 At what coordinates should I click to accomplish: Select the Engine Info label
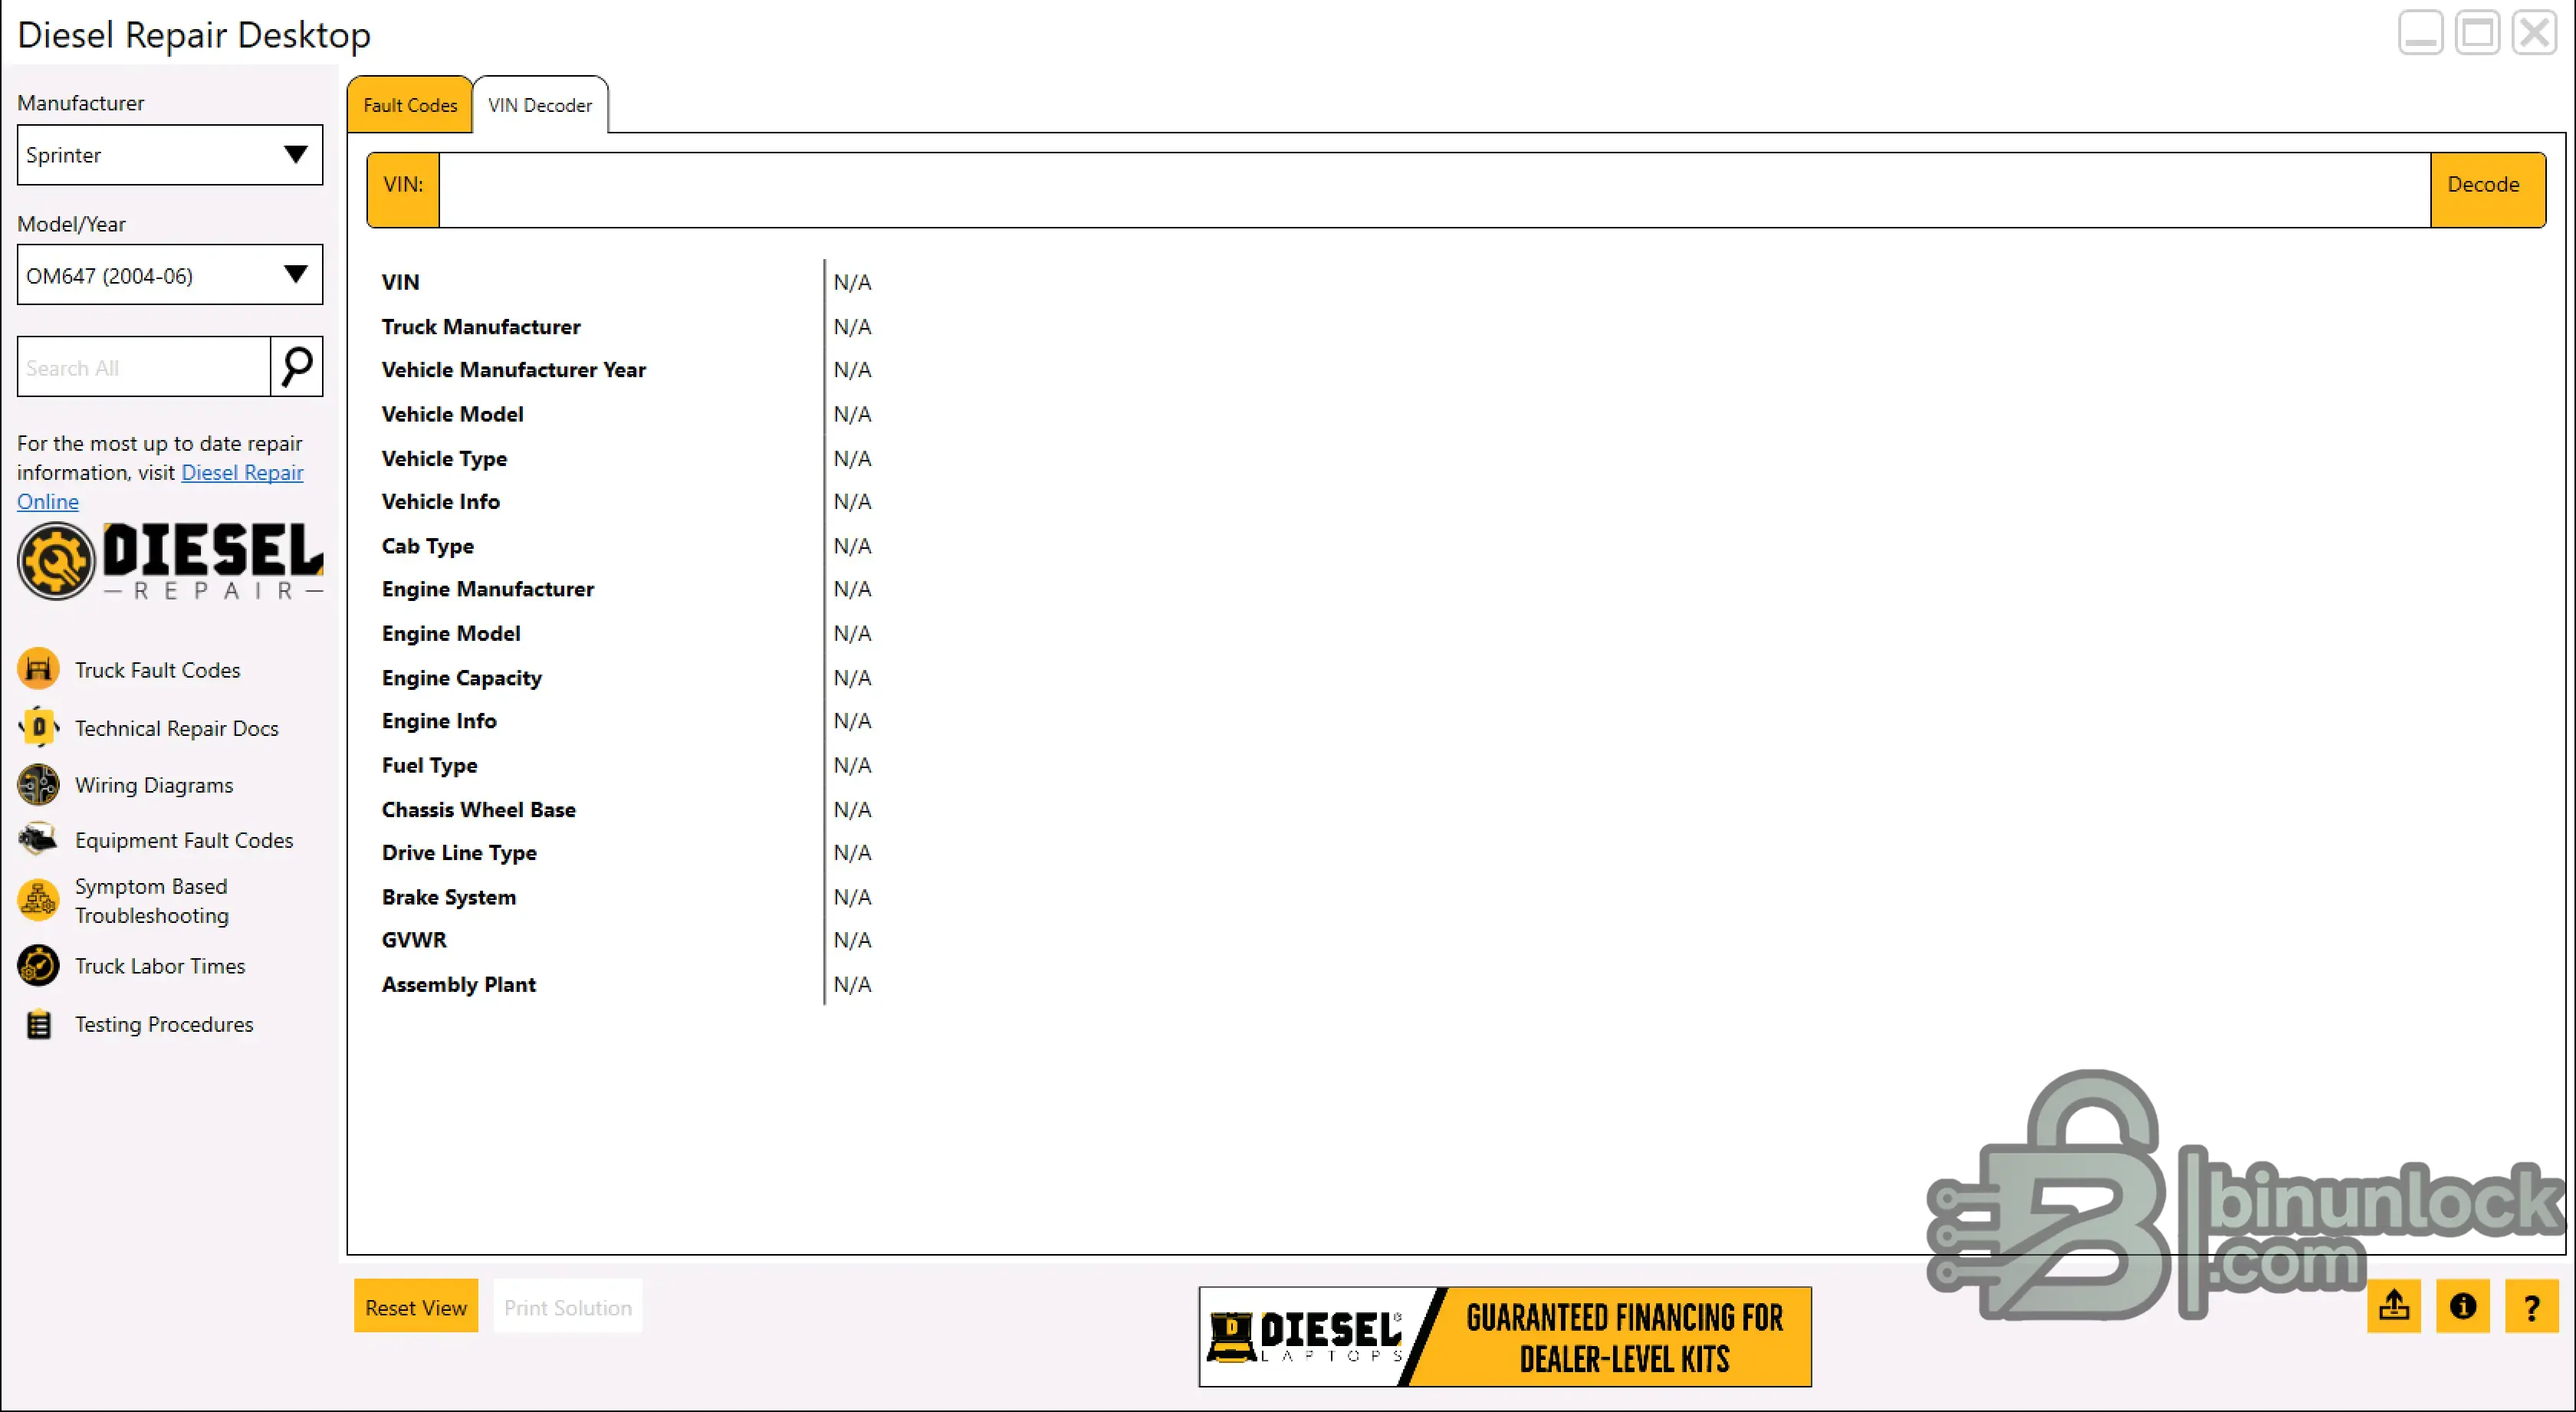439,721
